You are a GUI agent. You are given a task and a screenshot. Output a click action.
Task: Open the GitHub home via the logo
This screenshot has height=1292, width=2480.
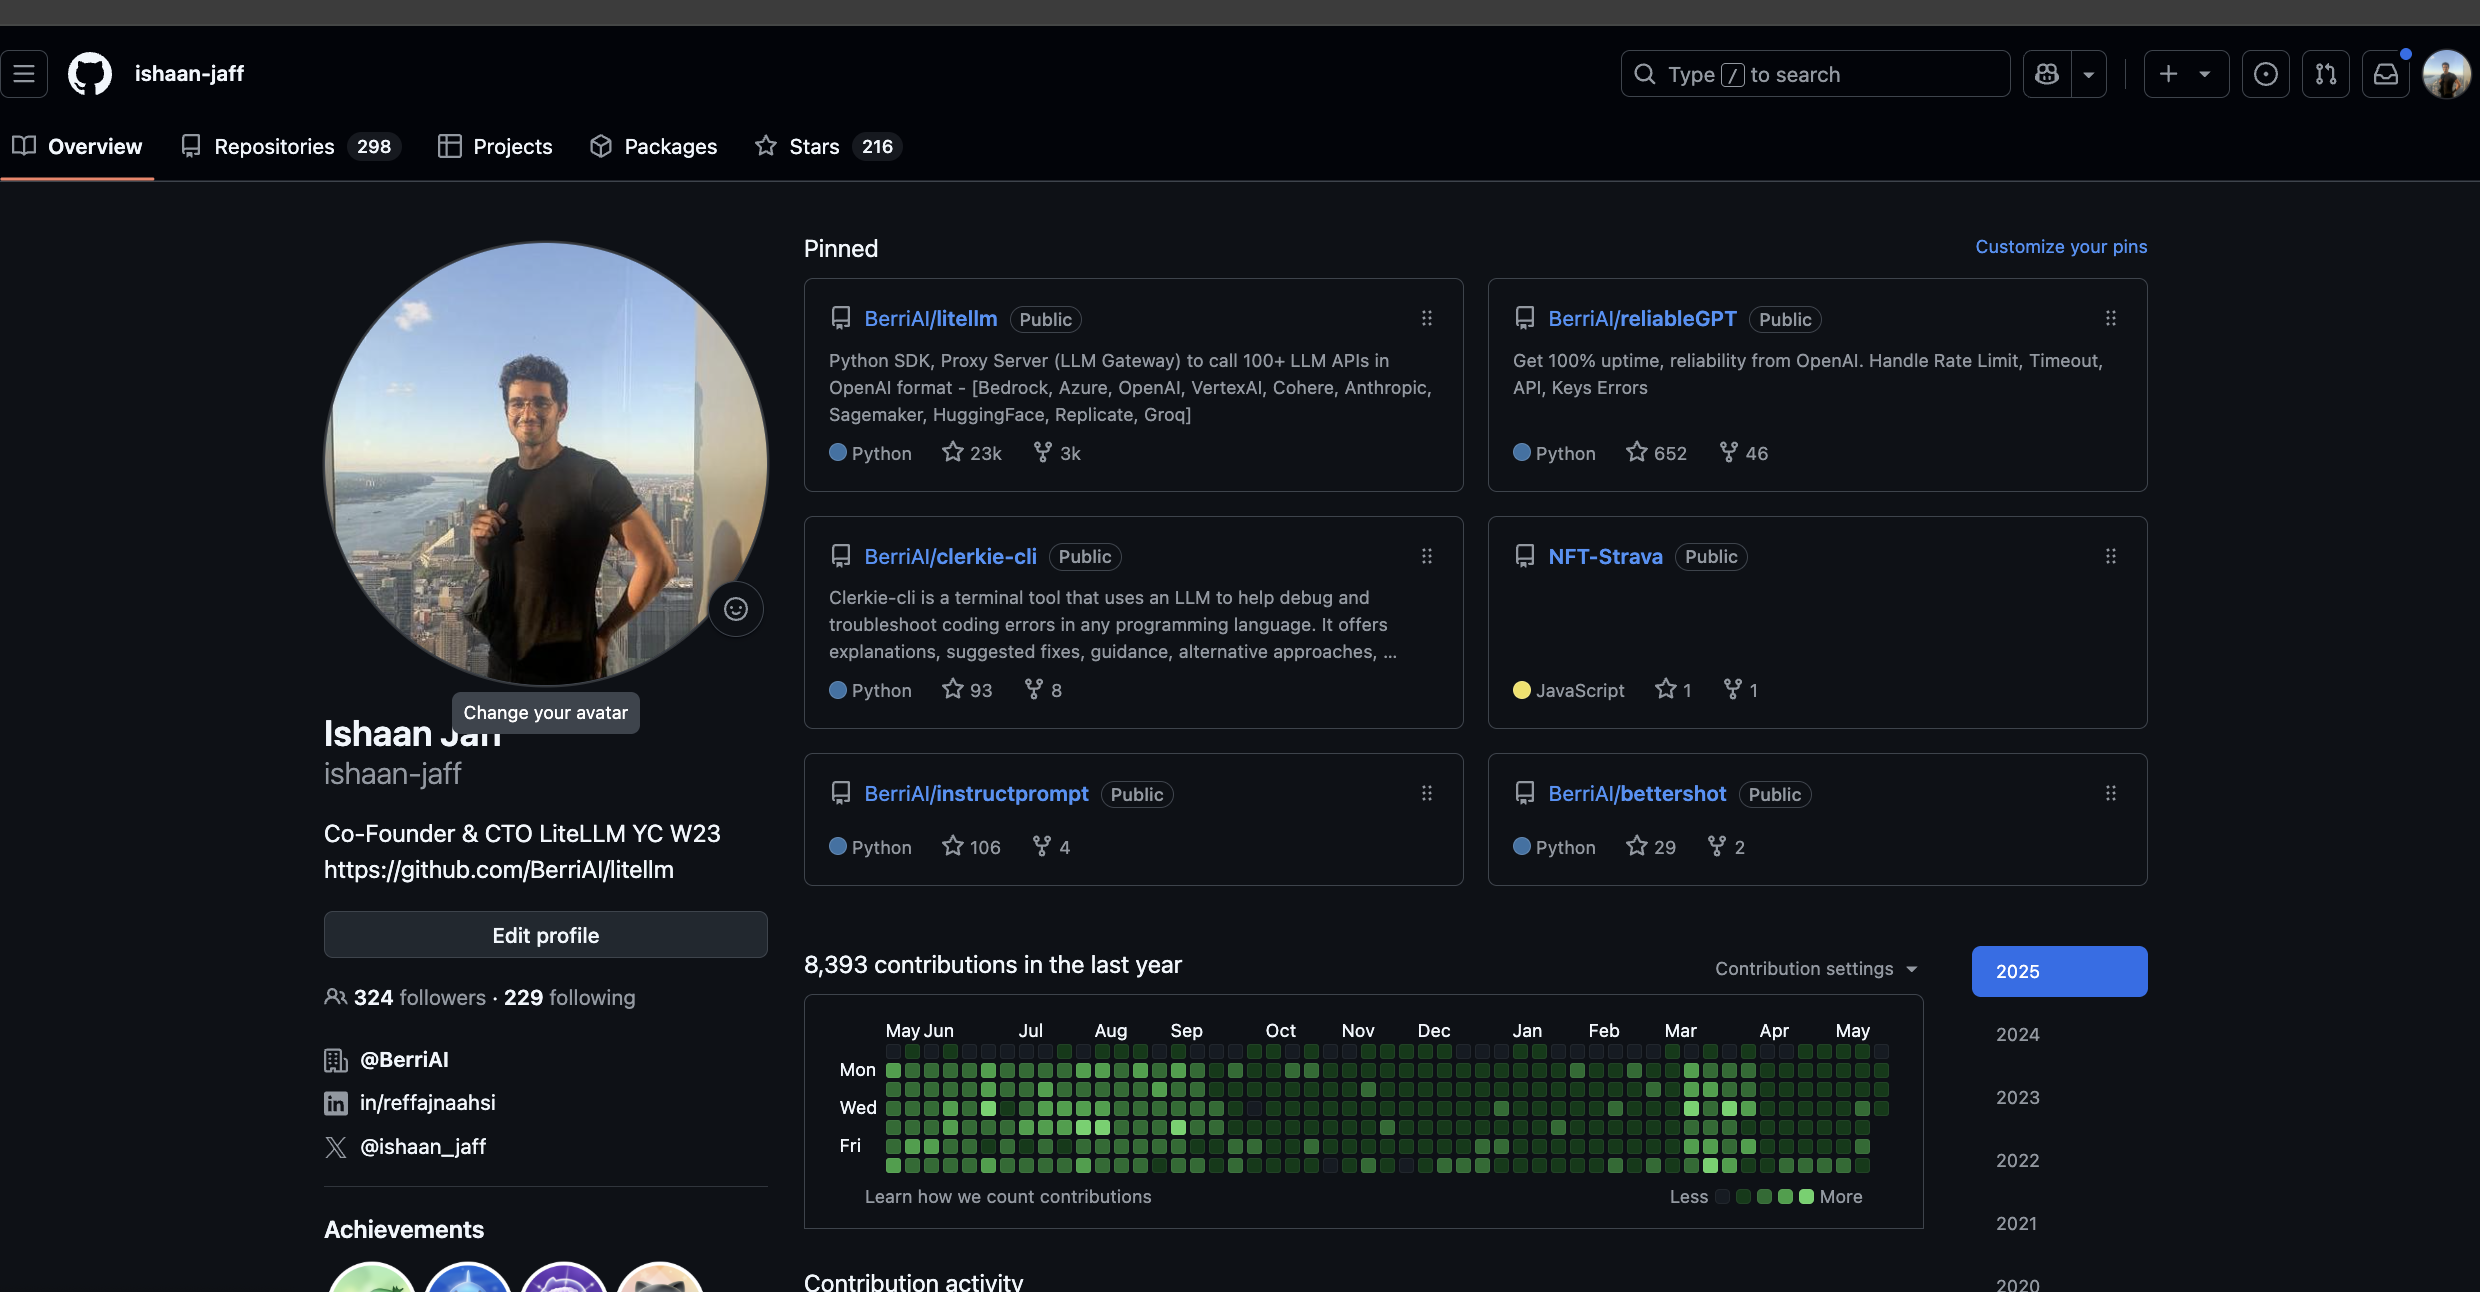[89, 73]
